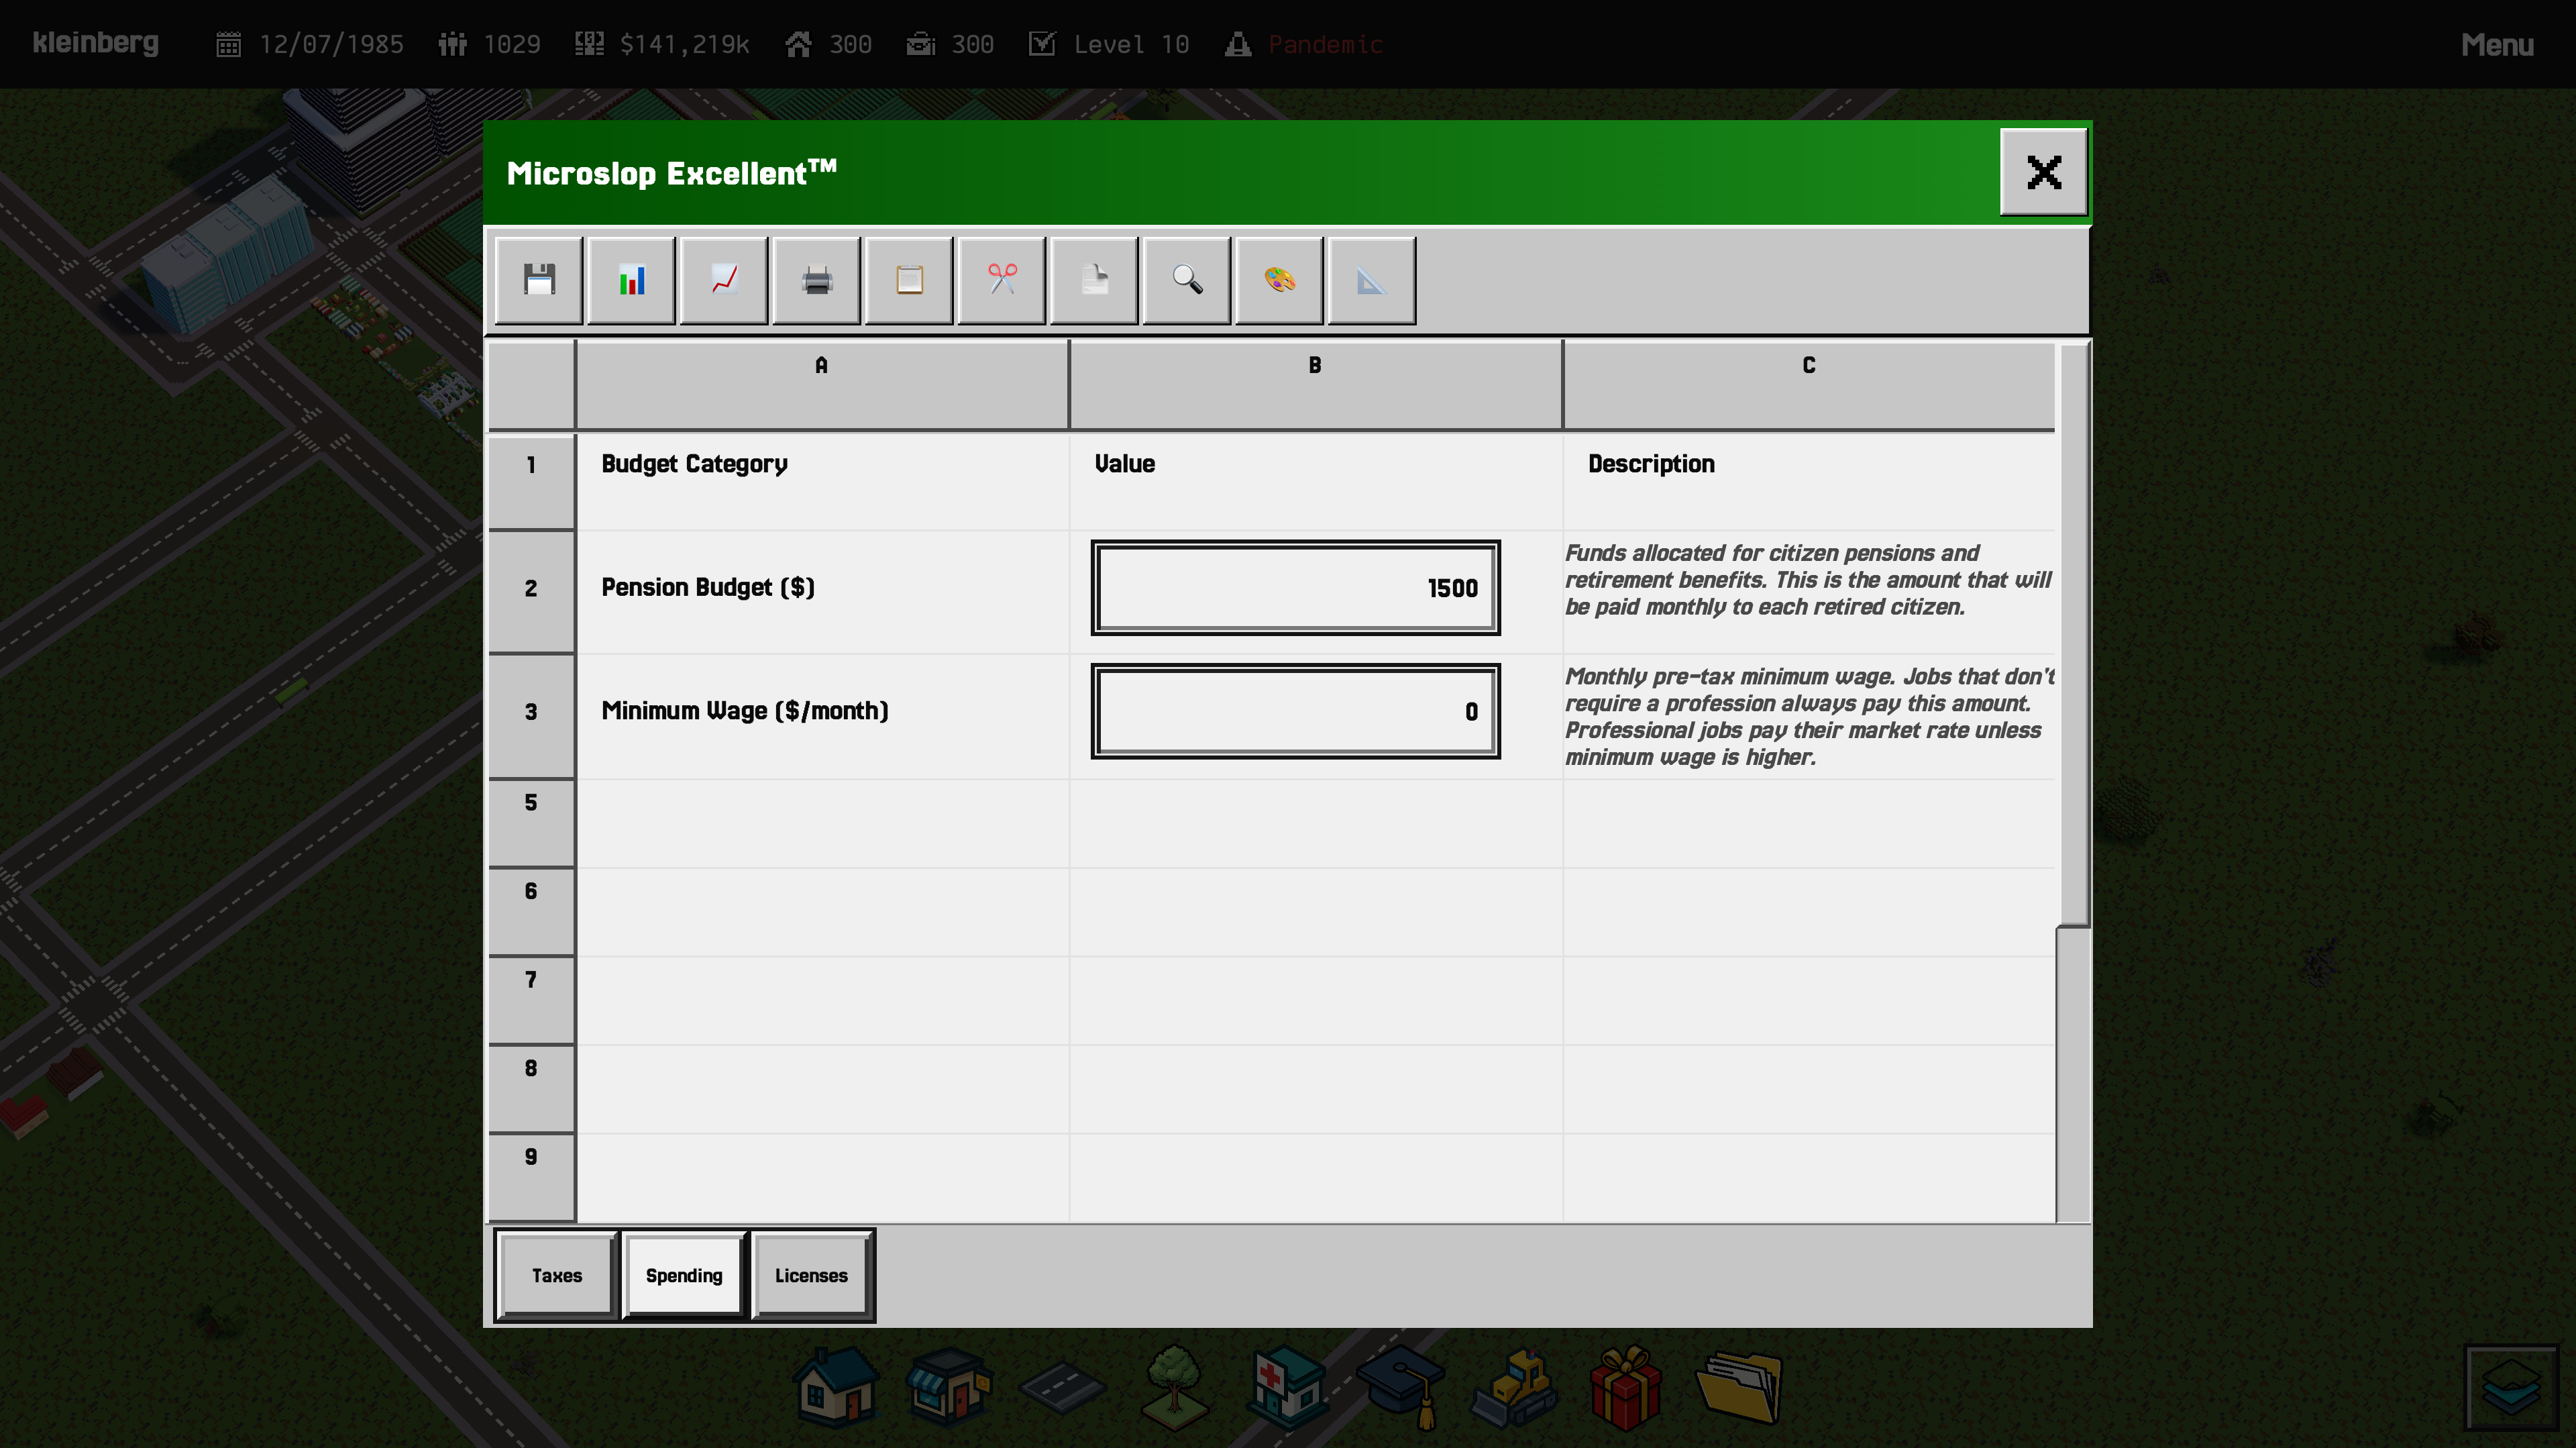Open the shop commercial build menu

pos(949,1386)
